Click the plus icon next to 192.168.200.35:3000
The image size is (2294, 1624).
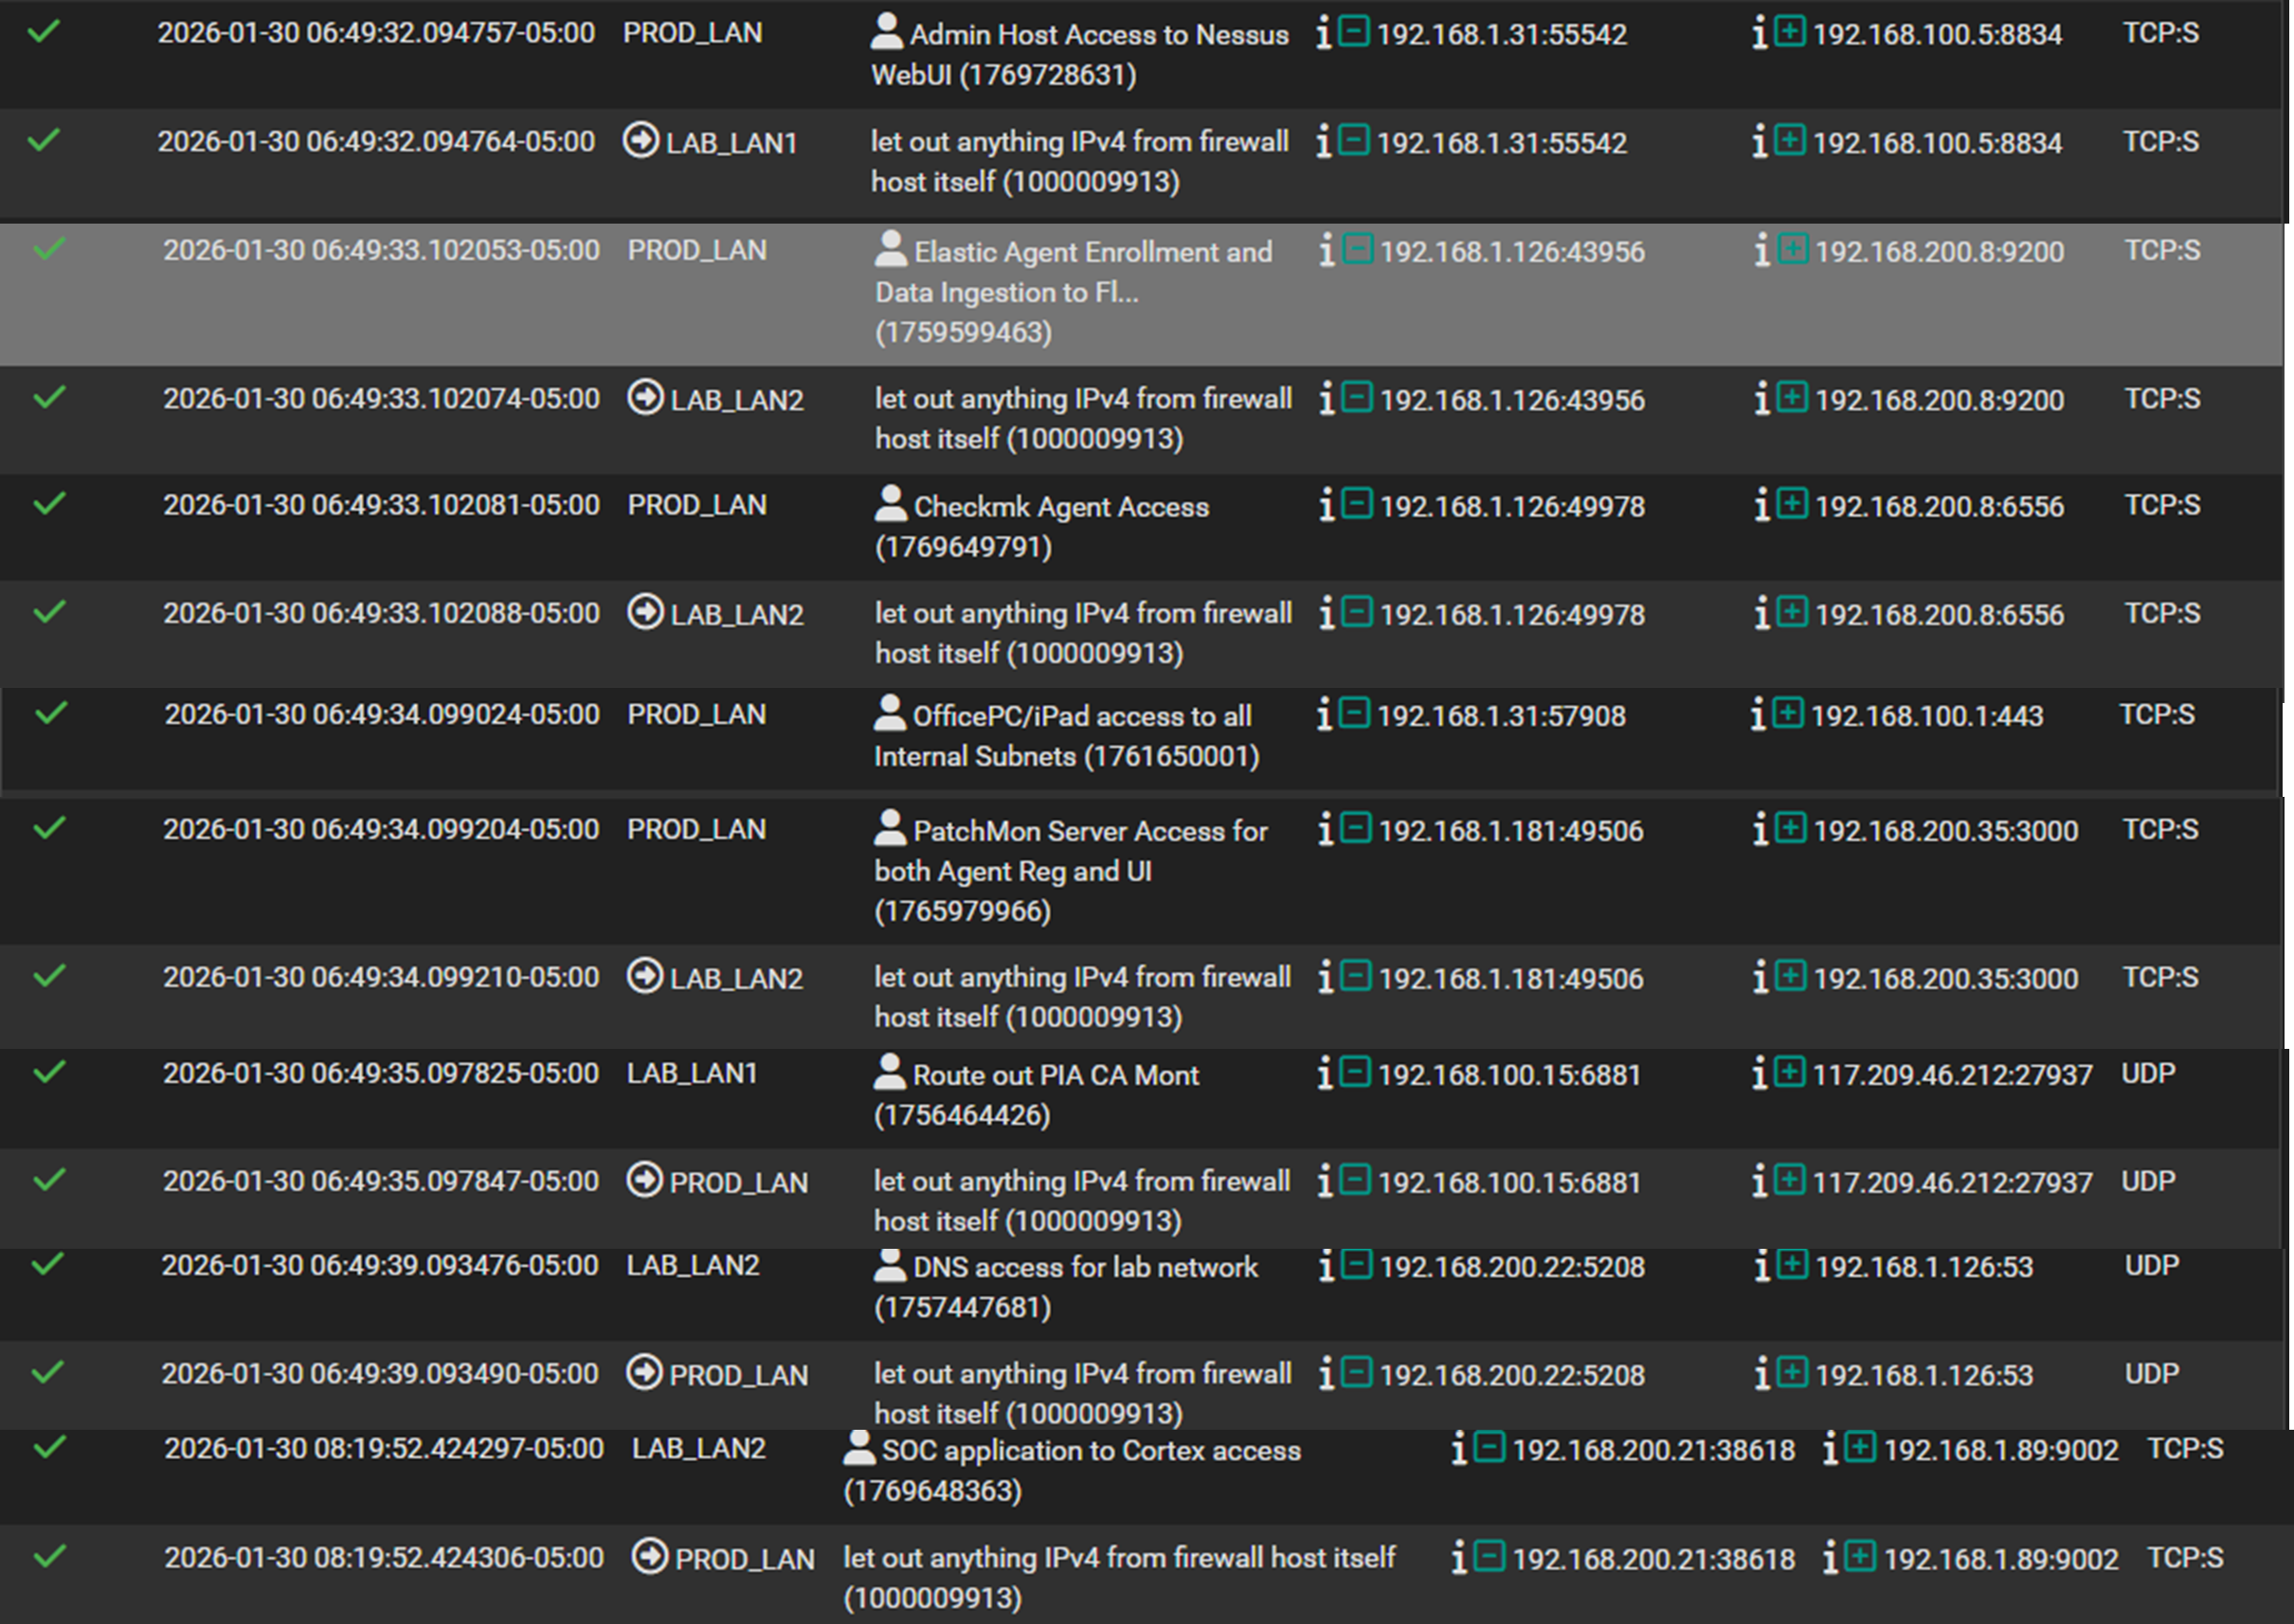click(x=1789, y=829)
